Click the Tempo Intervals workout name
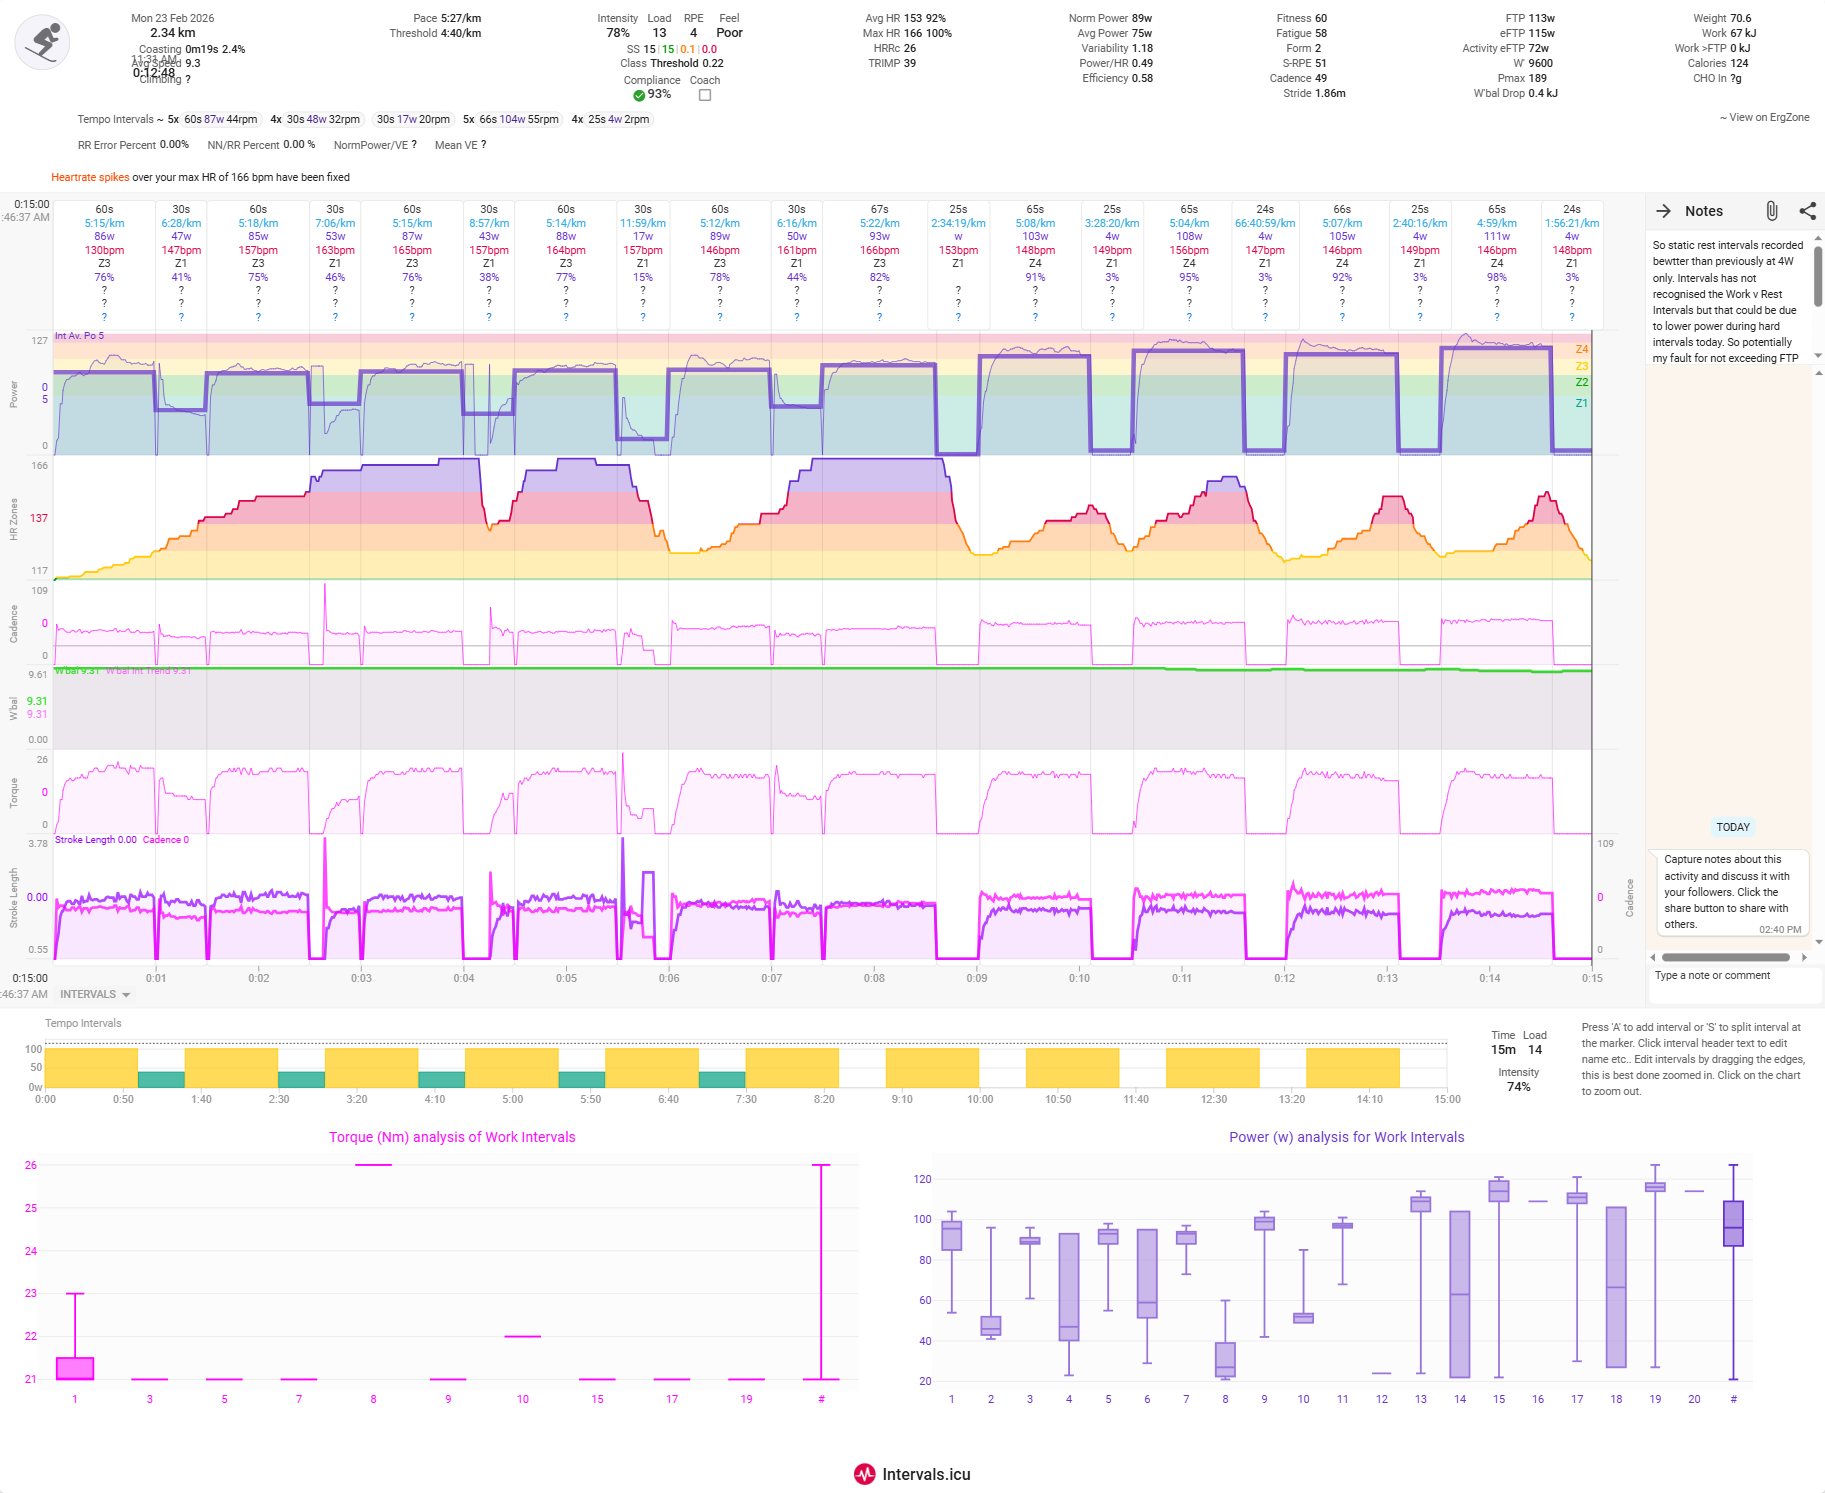The height and width of the screenshot is (1493, 1825). [115, 119]
